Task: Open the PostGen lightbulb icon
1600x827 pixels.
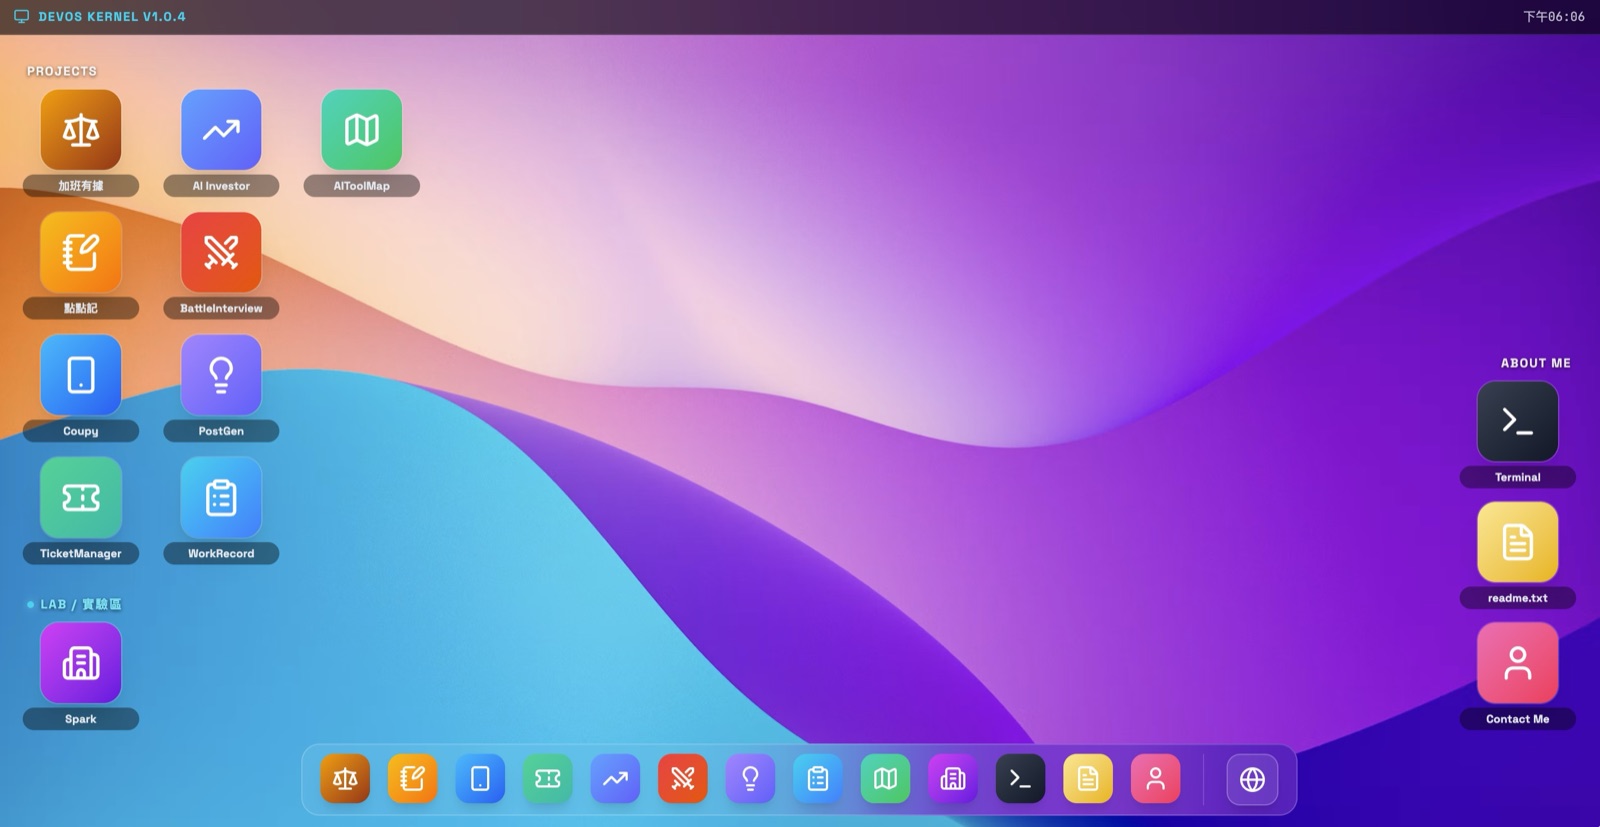Action: [x=221, y=375]
